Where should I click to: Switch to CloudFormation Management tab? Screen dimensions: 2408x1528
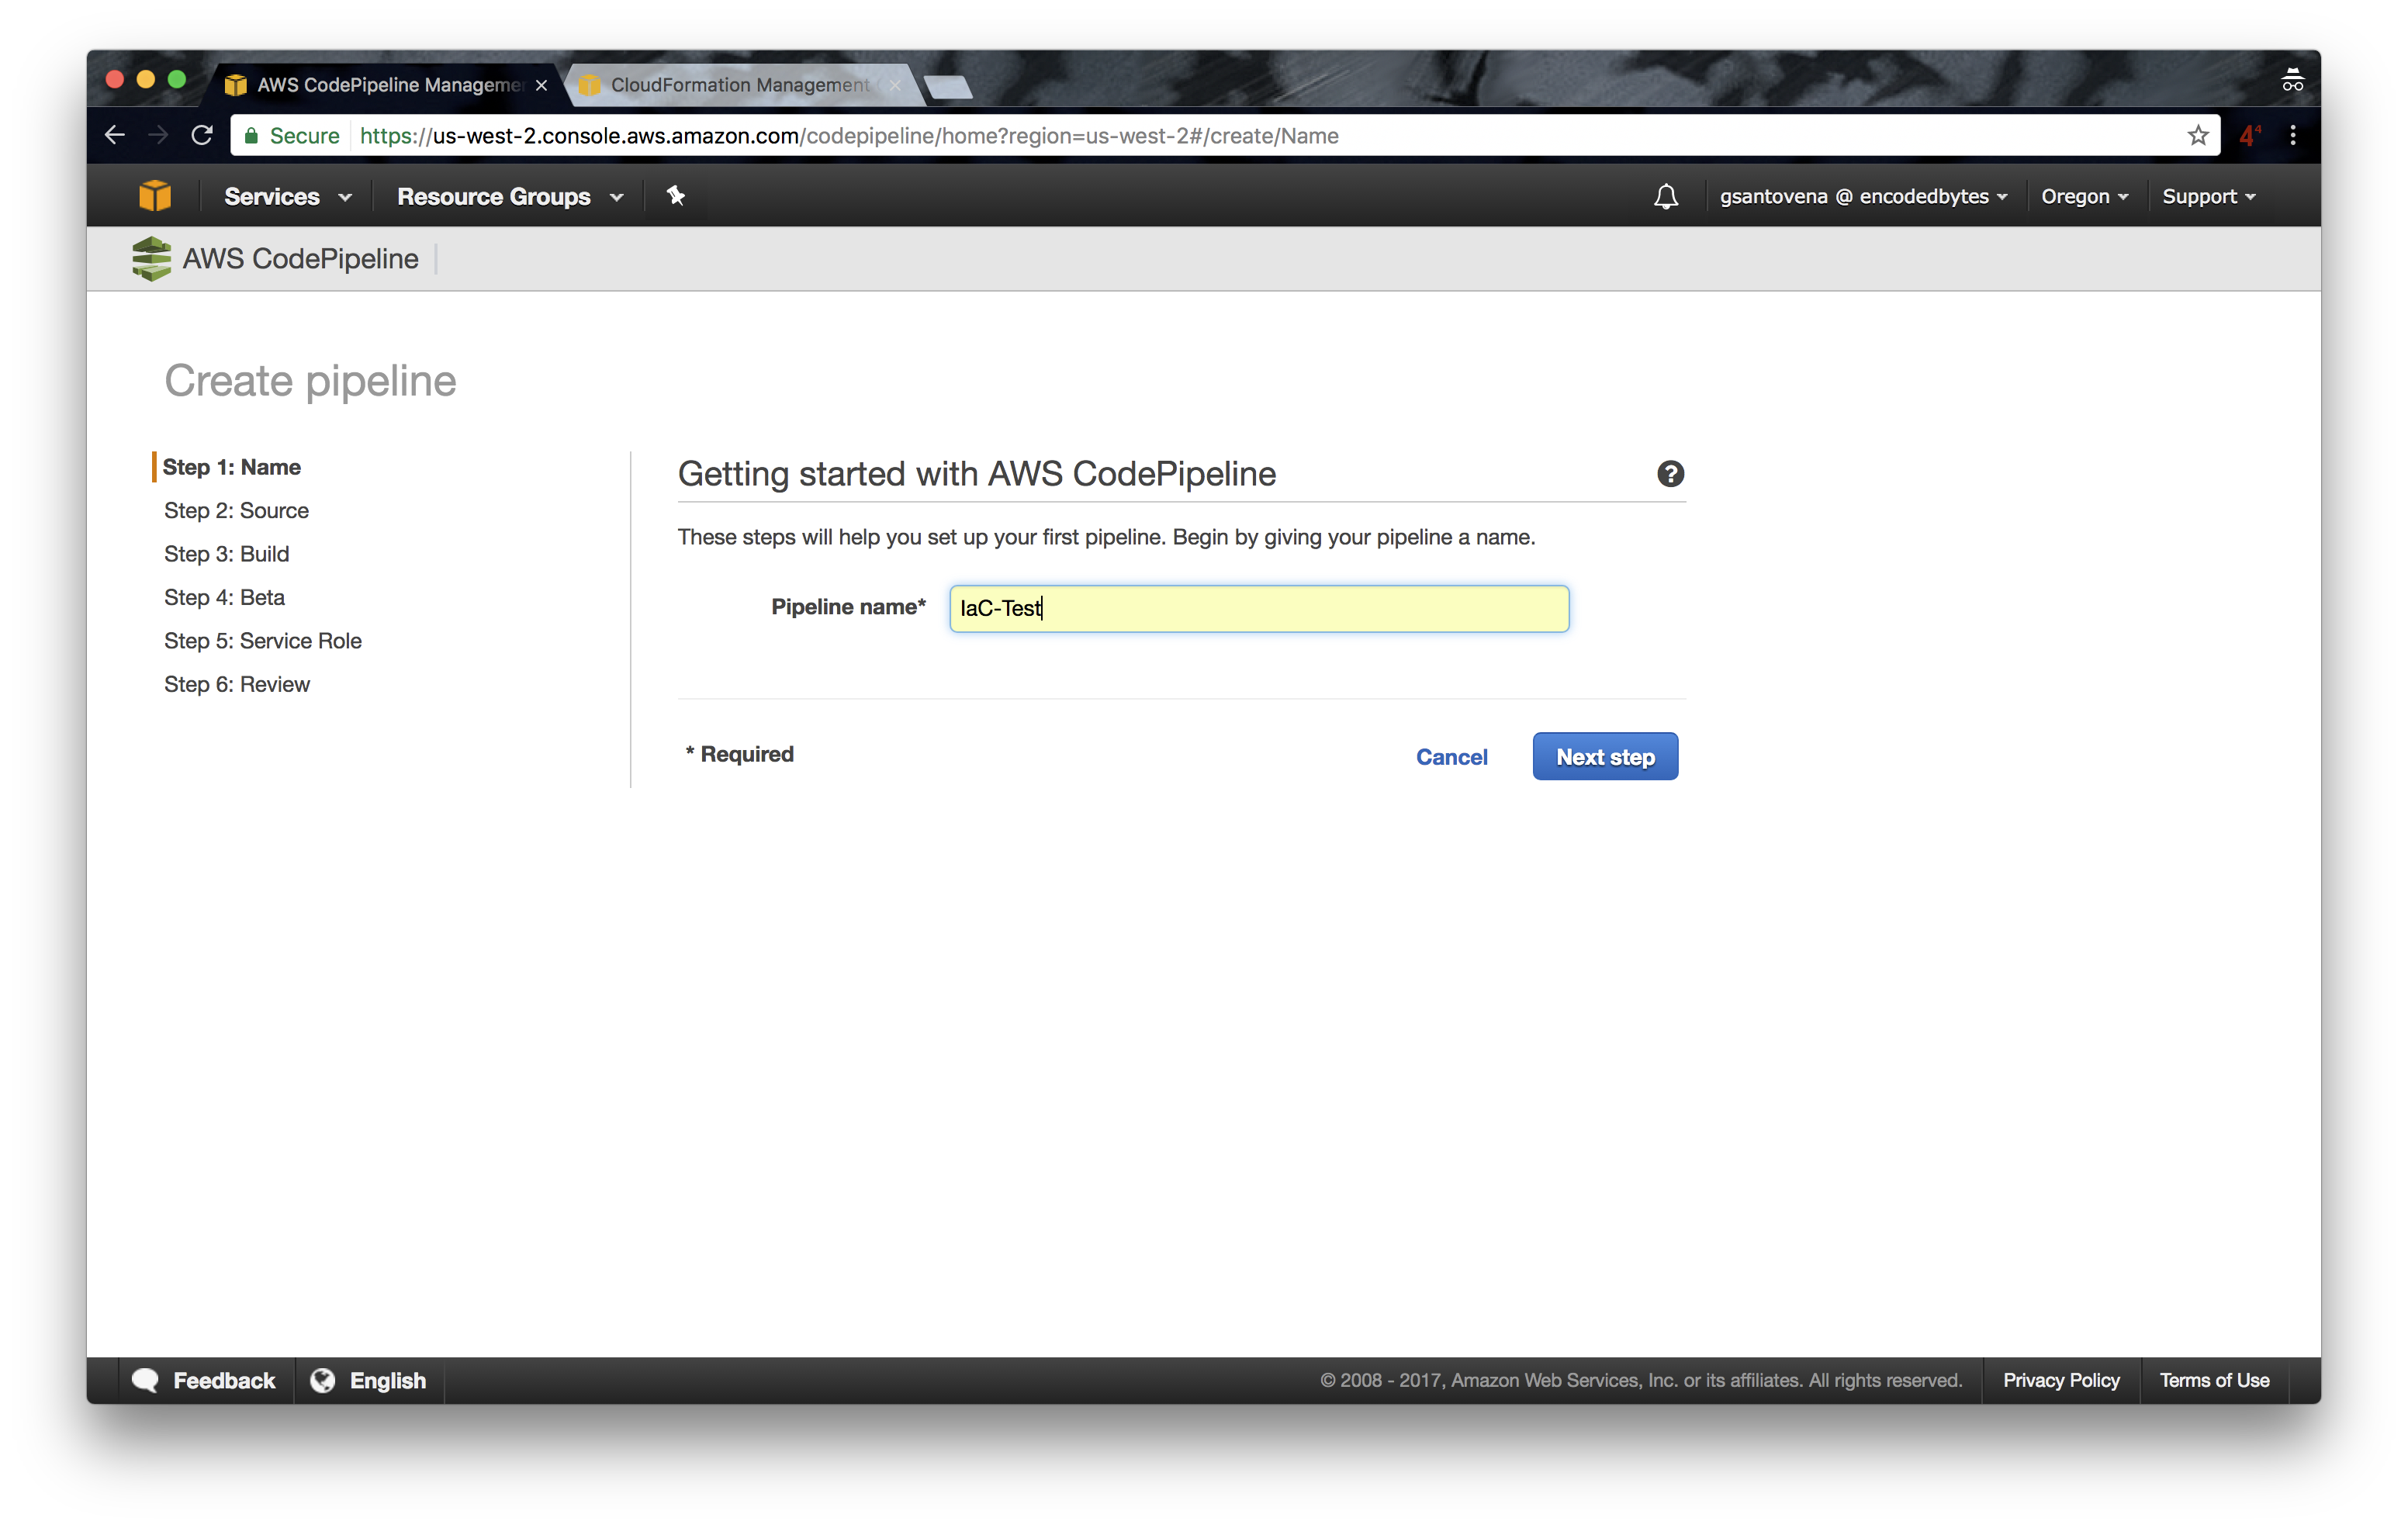739,85
